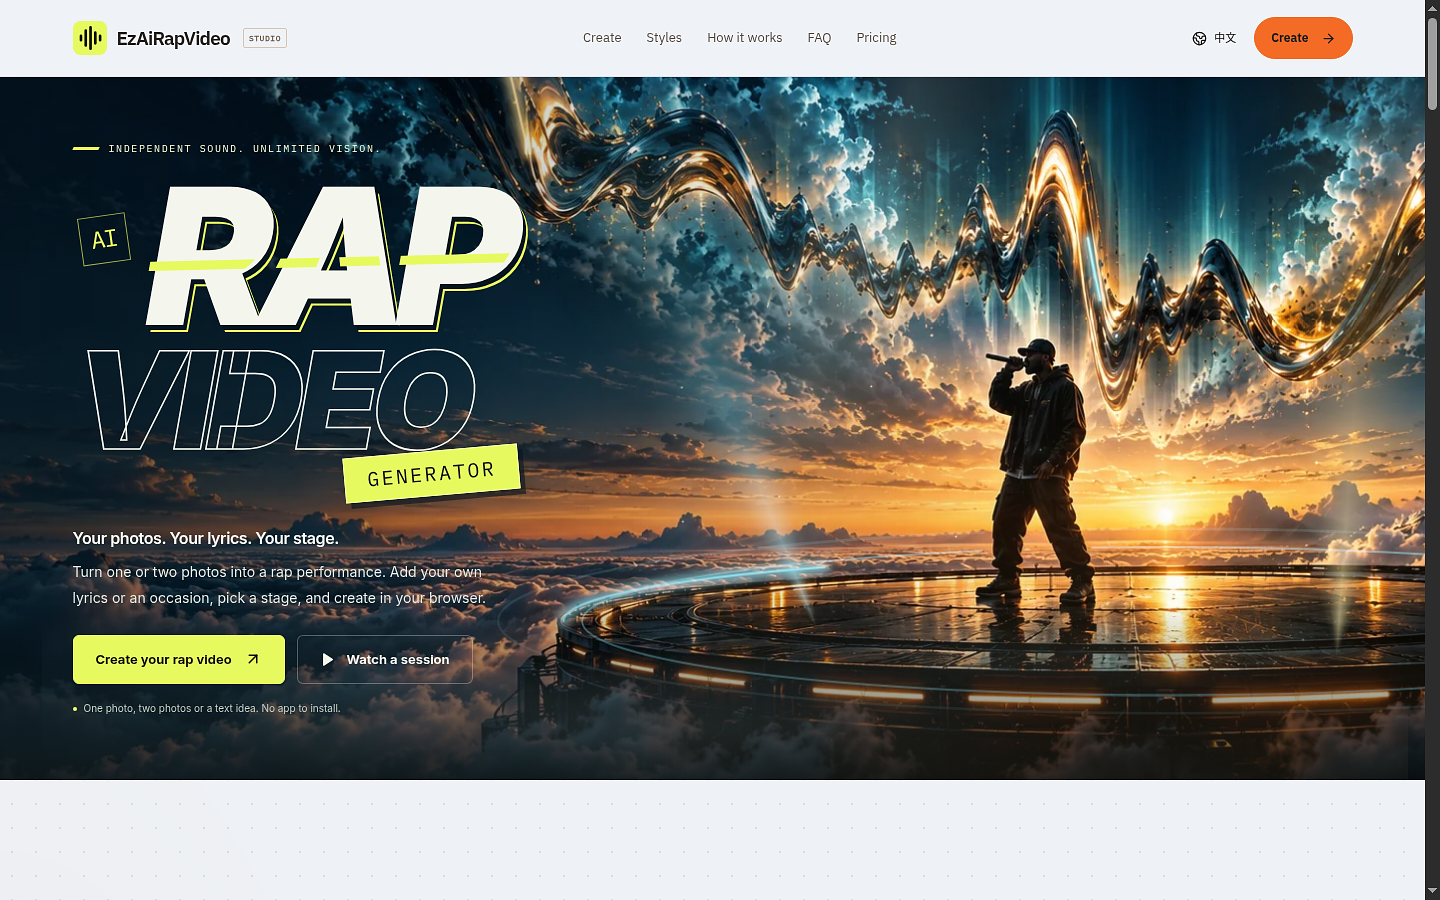Open the How it works link
This screenshot has width=1440, height=900.
[x=745, y=38]
